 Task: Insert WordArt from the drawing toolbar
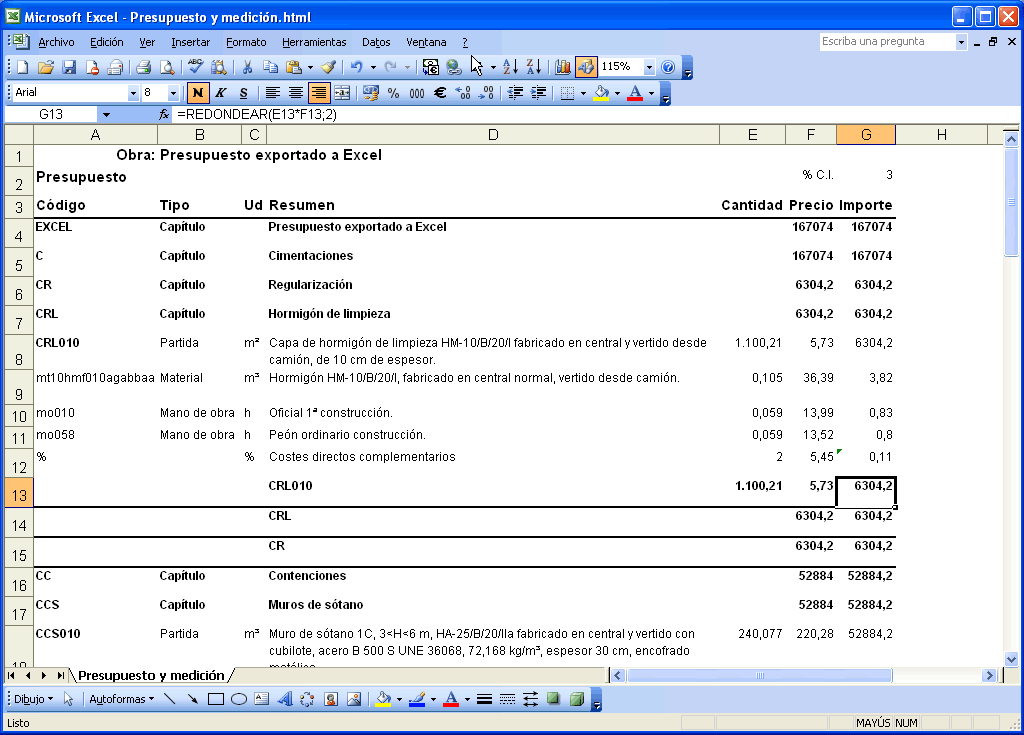(x=285, y=699)
